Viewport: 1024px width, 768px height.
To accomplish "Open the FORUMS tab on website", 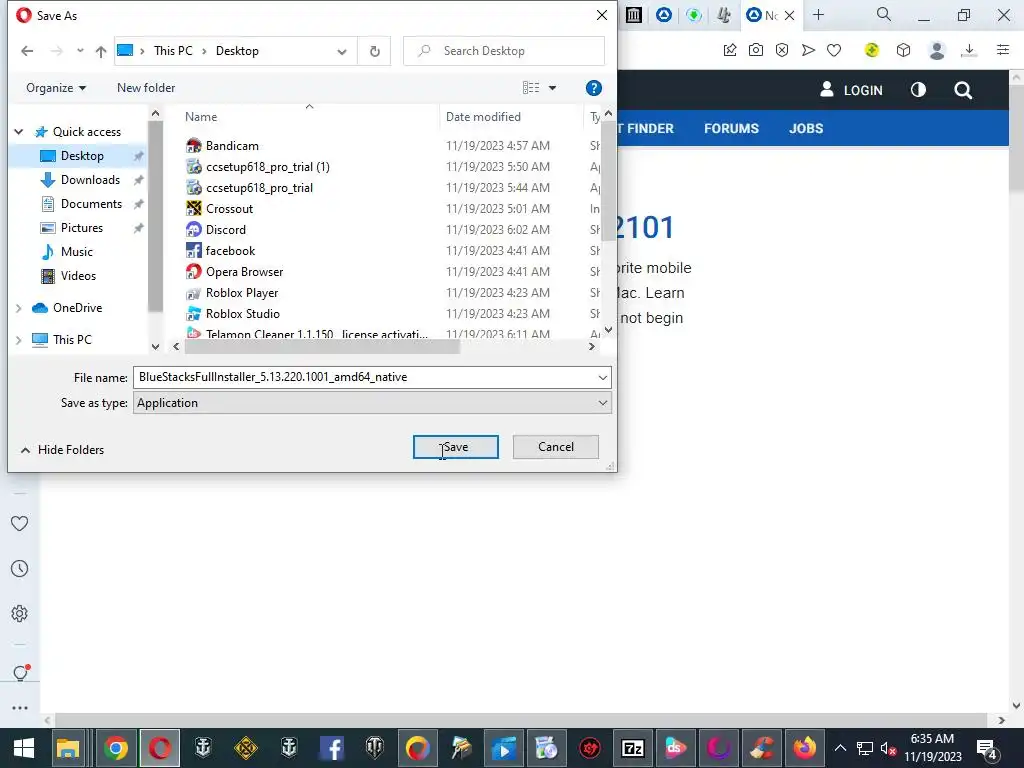I will (731, 129).
